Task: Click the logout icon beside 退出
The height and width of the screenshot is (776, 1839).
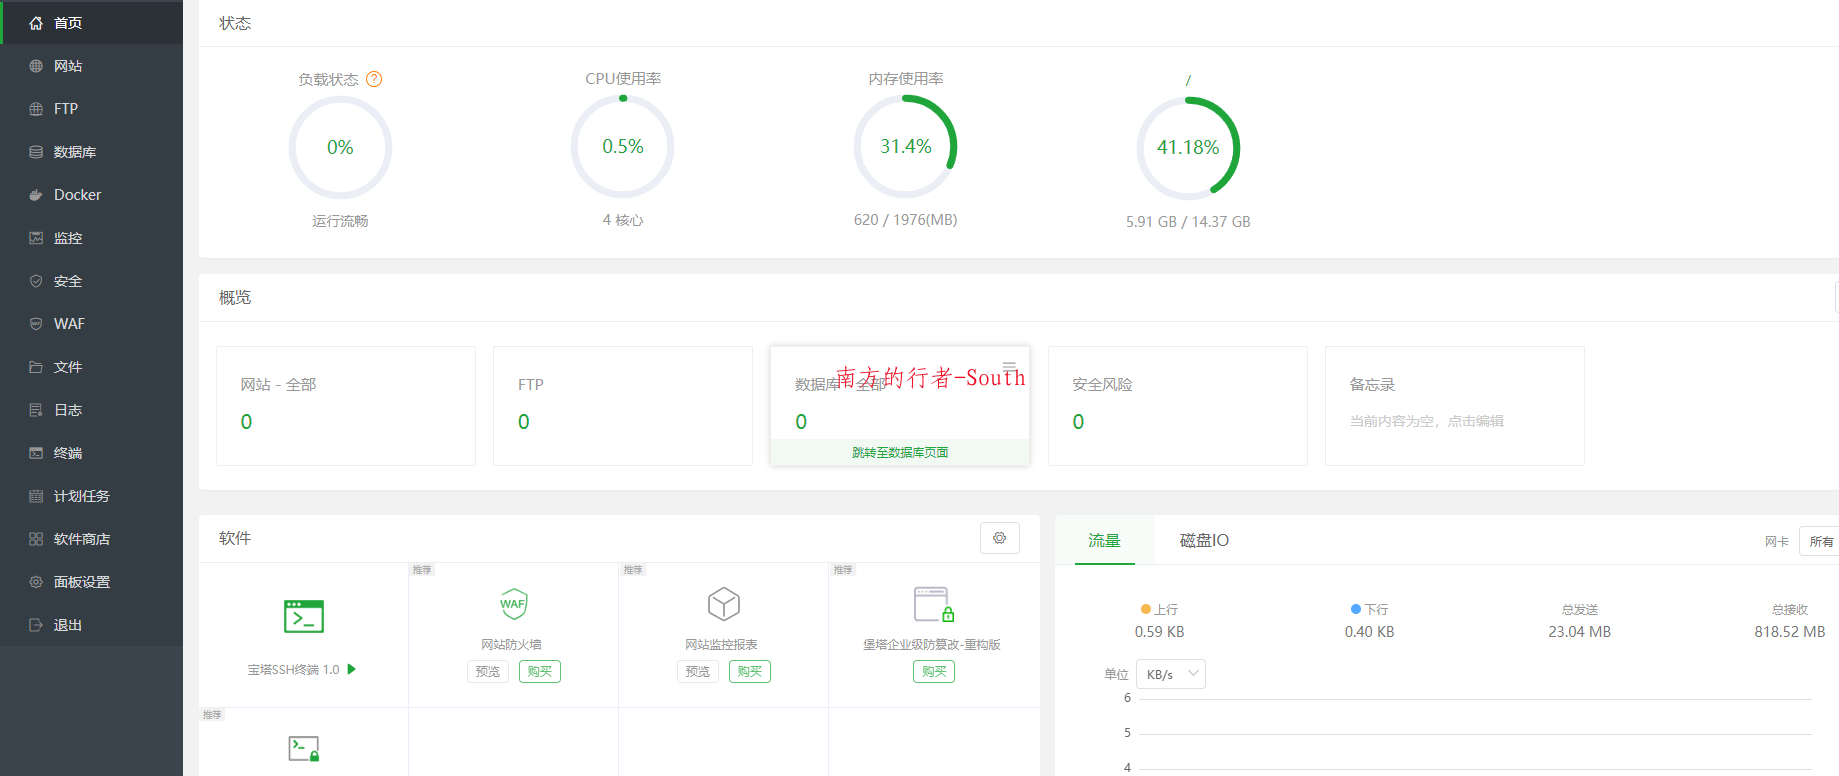Action: (36, 625)
